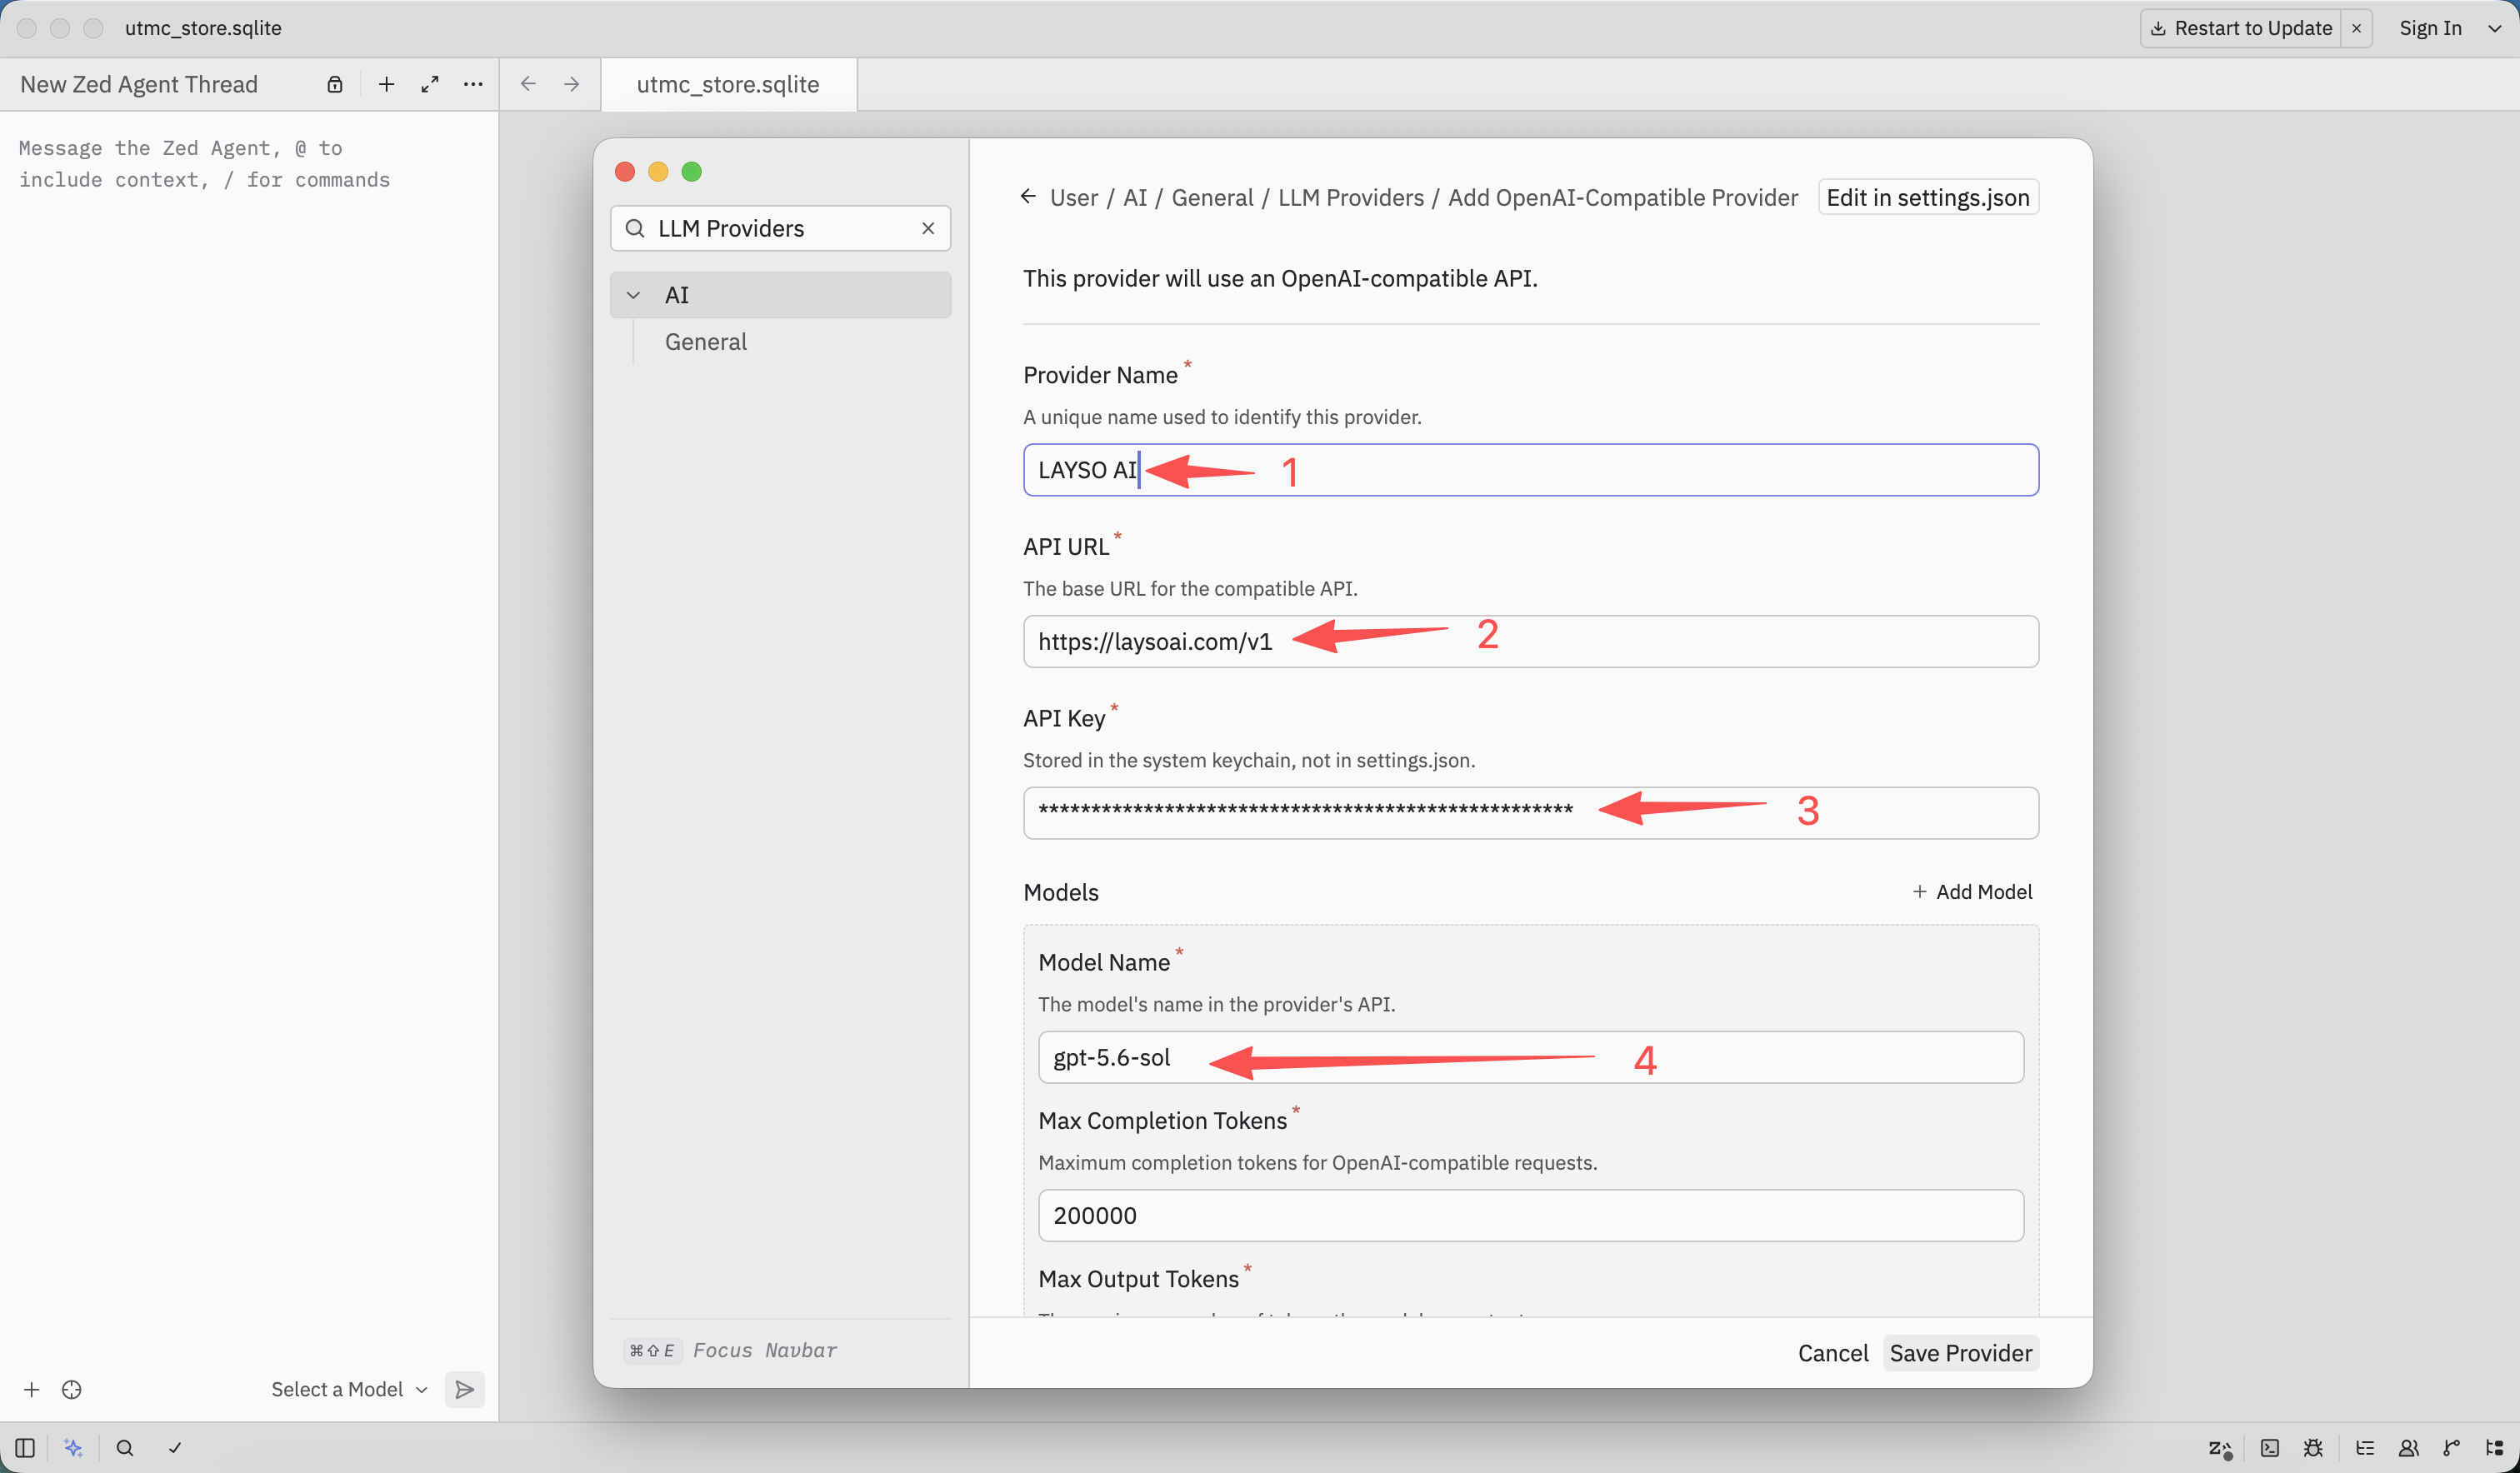Image resolution: width=2520 pixels, height=1473 pixels.
Task: Open the Sign In user menu chevron
Action: coord(2494,28)
